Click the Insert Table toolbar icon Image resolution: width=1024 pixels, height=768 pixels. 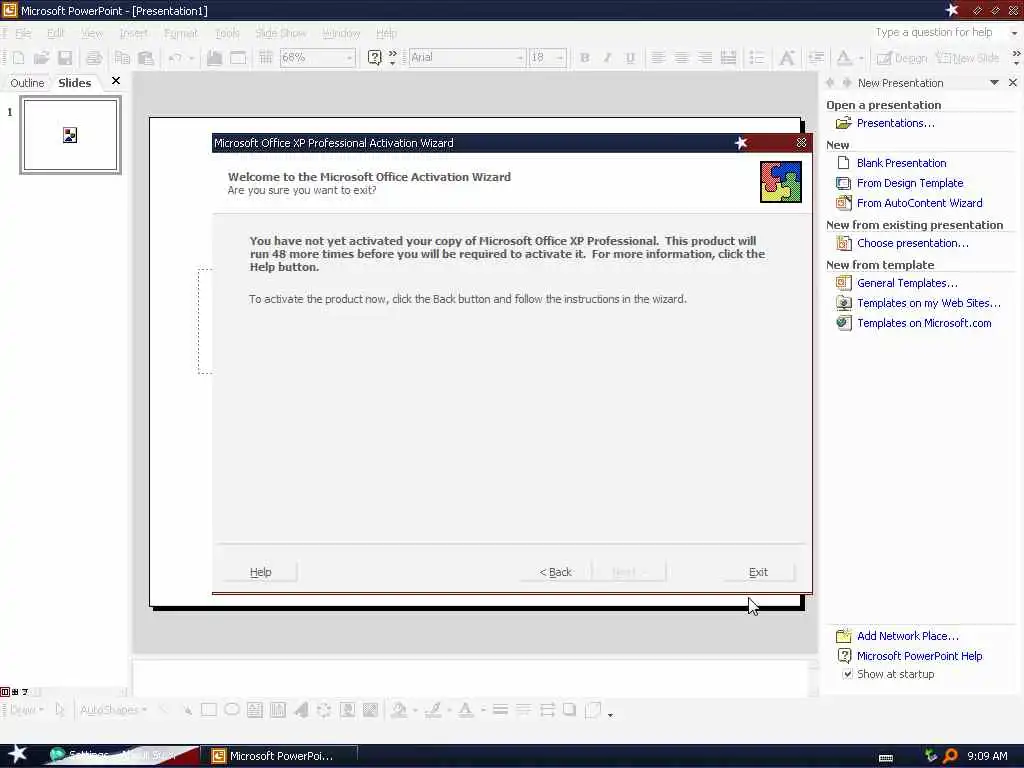tap(238, 57)
